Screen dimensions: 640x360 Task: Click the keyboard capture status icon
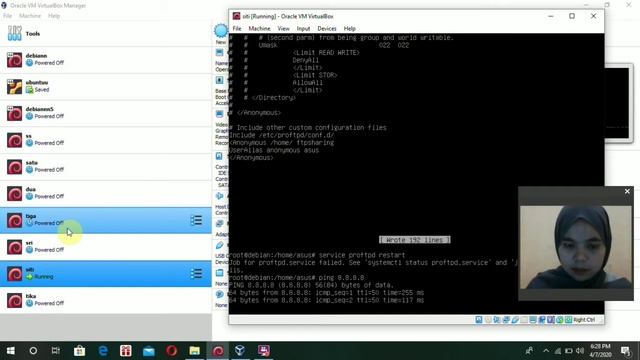tap(569, 320)
